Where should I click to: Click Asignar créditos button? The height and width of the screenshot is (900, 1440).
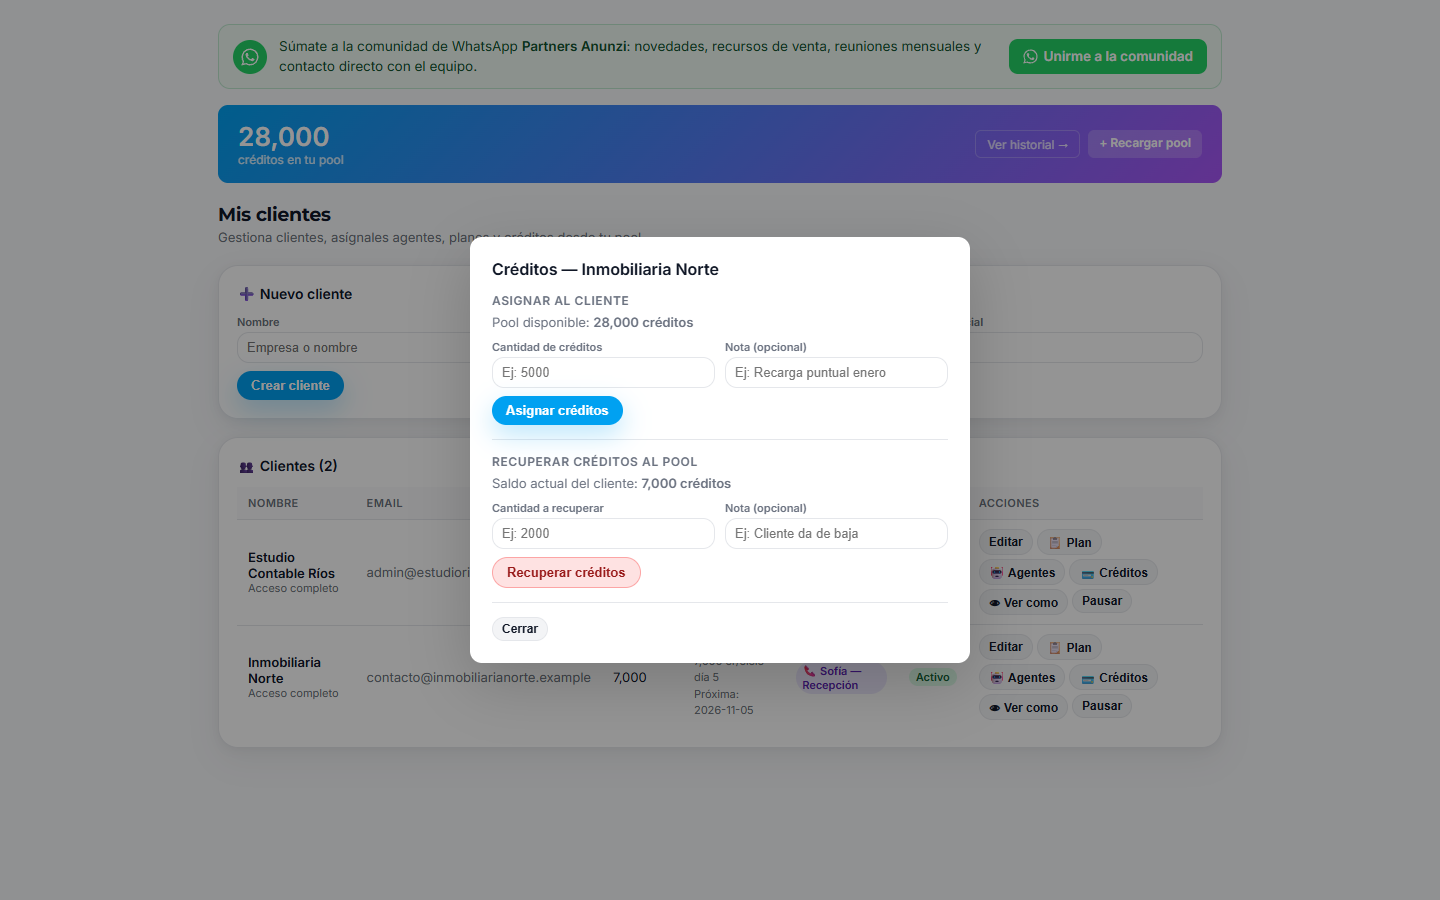[557, 411]
